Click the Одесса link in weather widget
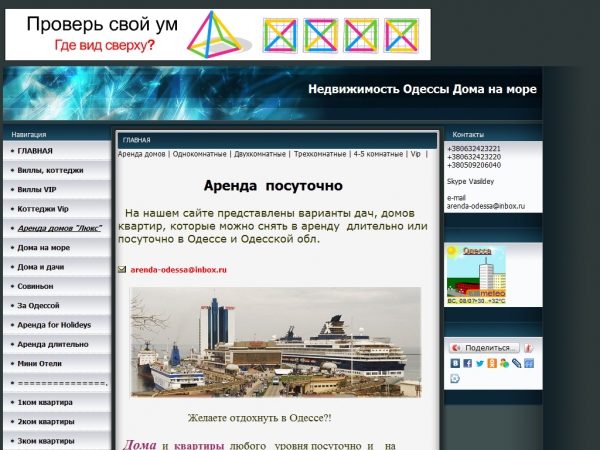This screenshot has height=450, width=600. point(477,251)
